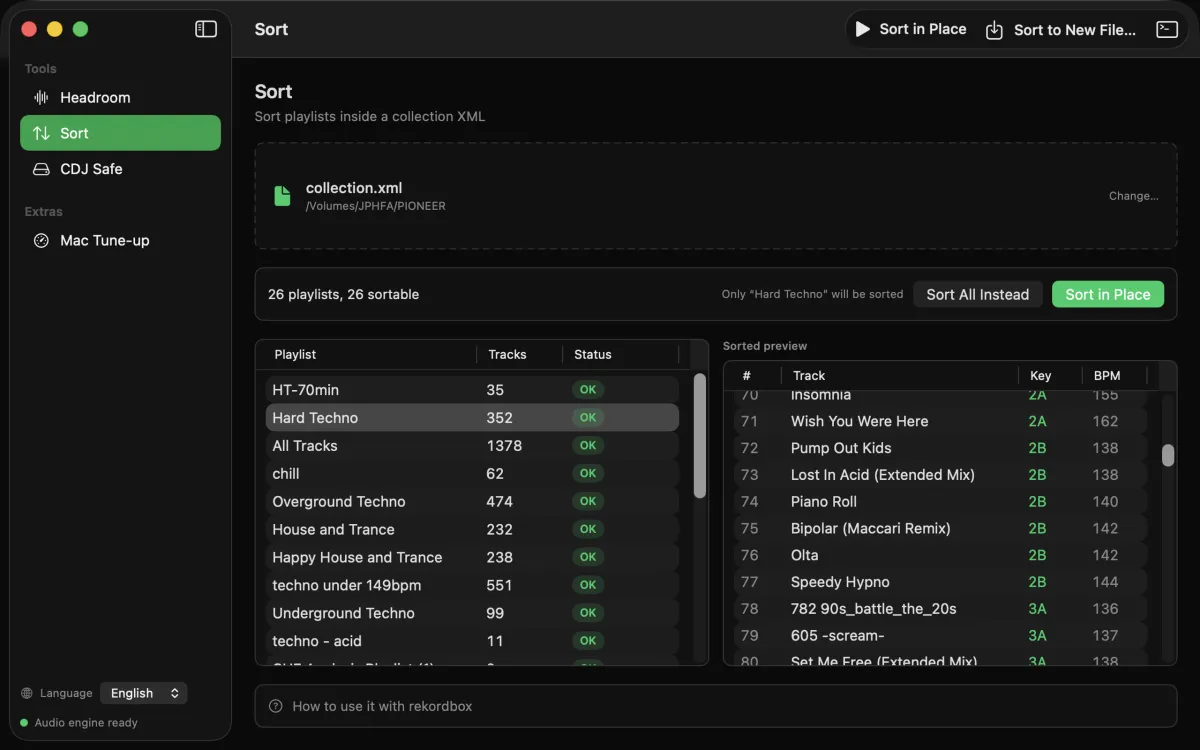Viewport: 1200px width, 750px height.
Task: Click the Key column header in preview
Action: [1040, 376]
